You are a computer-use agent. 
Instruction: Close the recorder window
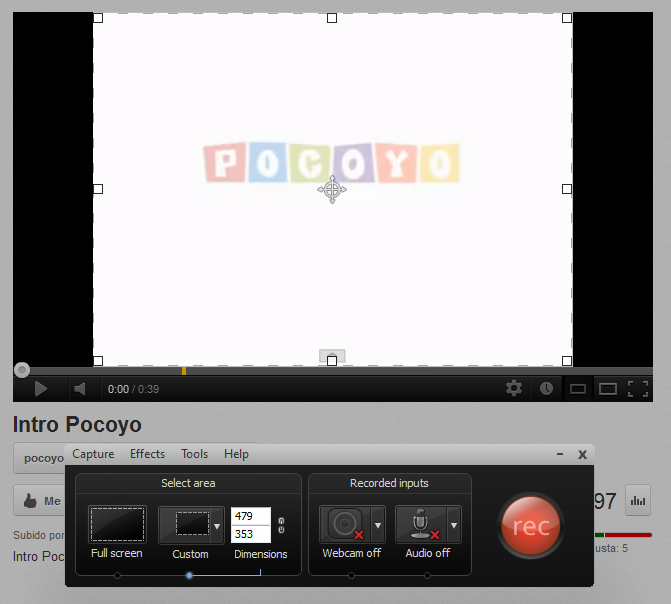point(582,454)
